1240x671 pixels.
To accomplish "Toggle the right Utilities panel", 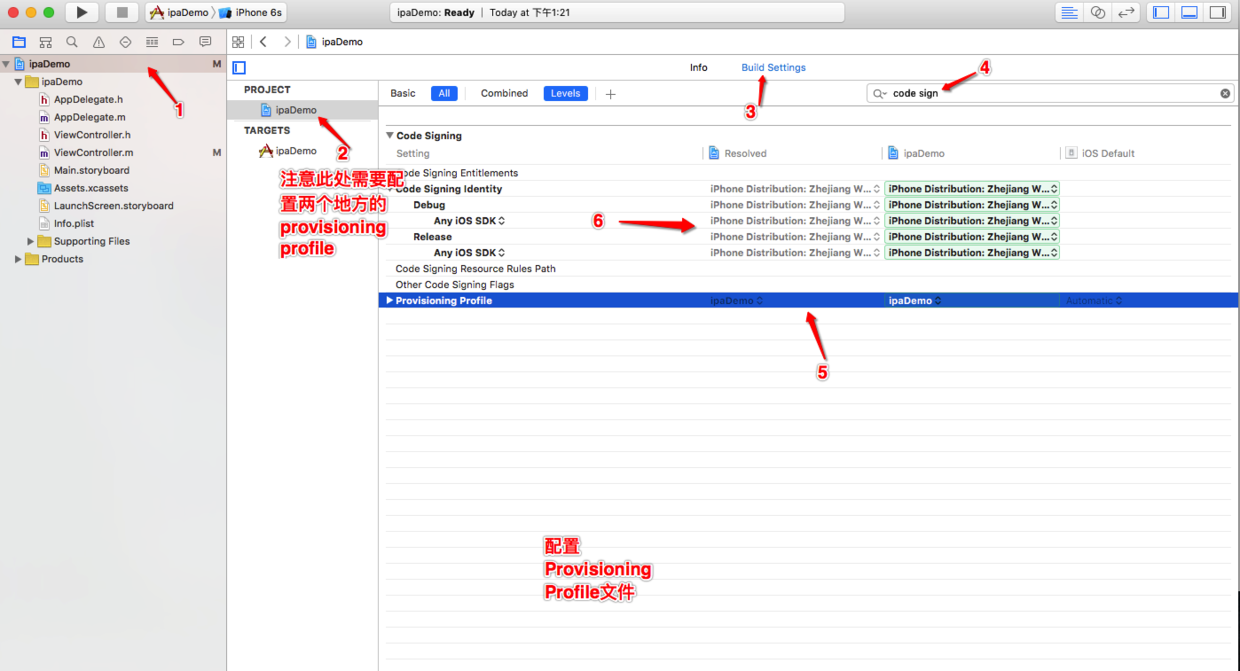I will 1217,12.
